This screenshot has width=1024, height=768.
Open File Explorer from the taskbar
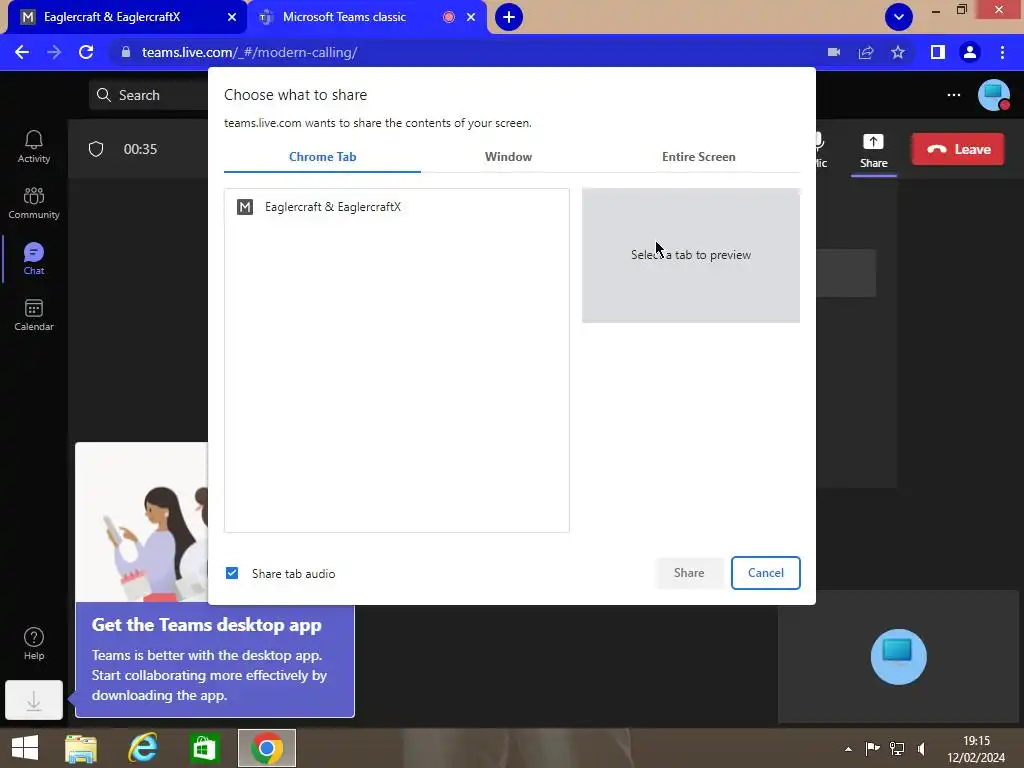81,748
